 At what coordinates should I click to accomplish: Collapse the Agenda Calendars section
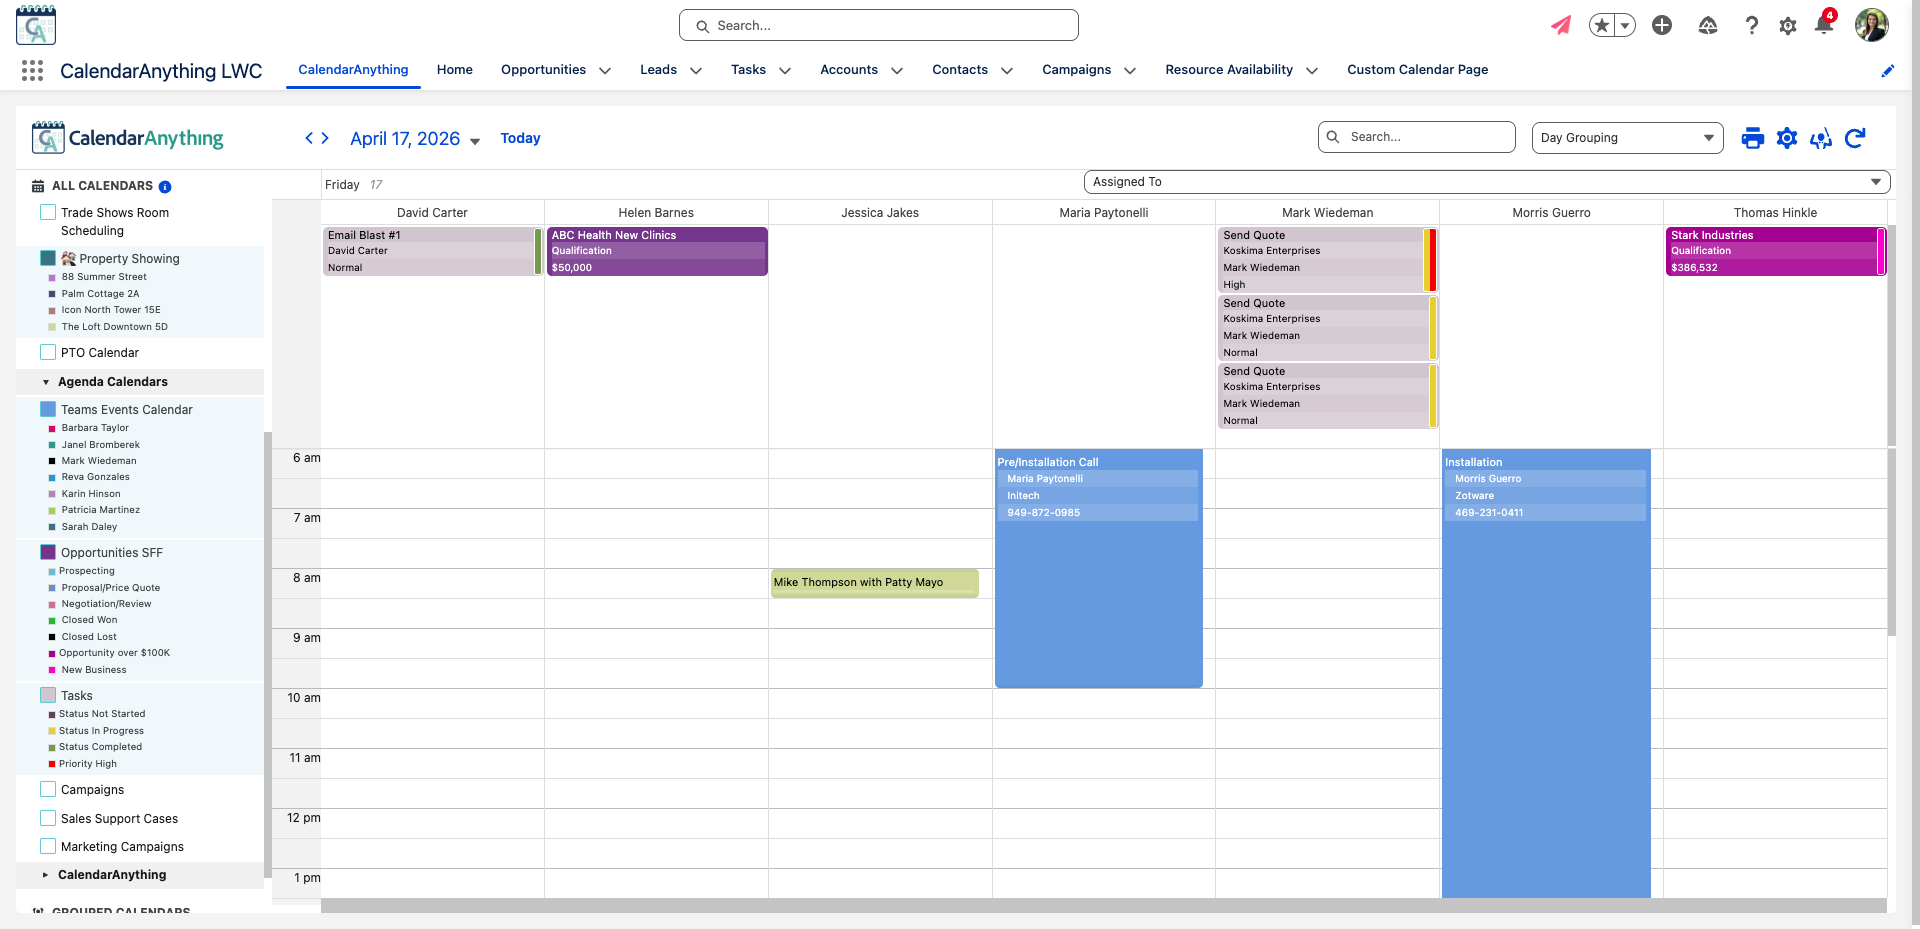tap(46, 382)
